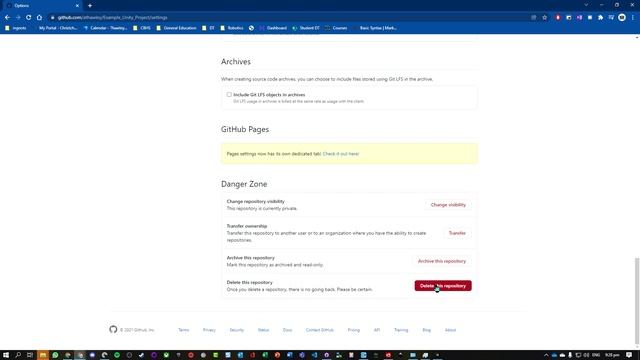Screen dimensions: 640x360
Task: Open the Contact GitHub footer link
Action: (x=320, y=330)
